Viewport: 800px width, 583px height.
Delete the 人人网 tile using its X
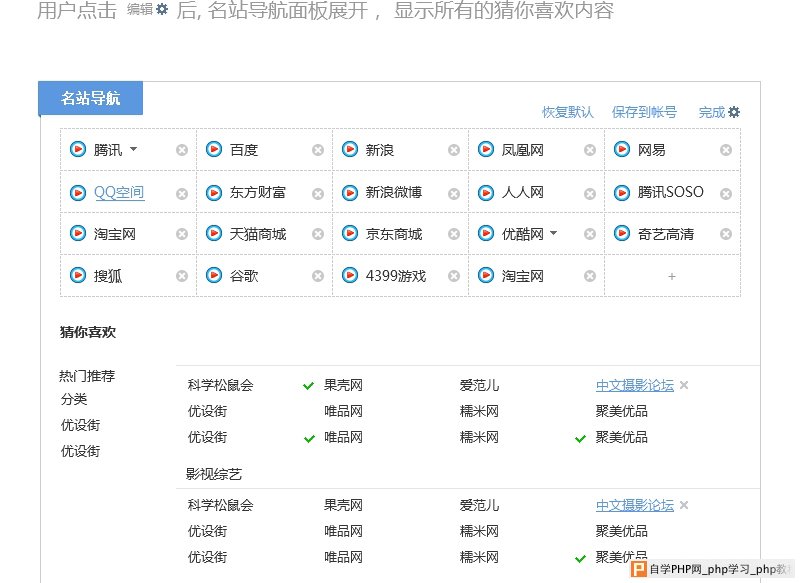pyautogui.click(x=590, y=194)
